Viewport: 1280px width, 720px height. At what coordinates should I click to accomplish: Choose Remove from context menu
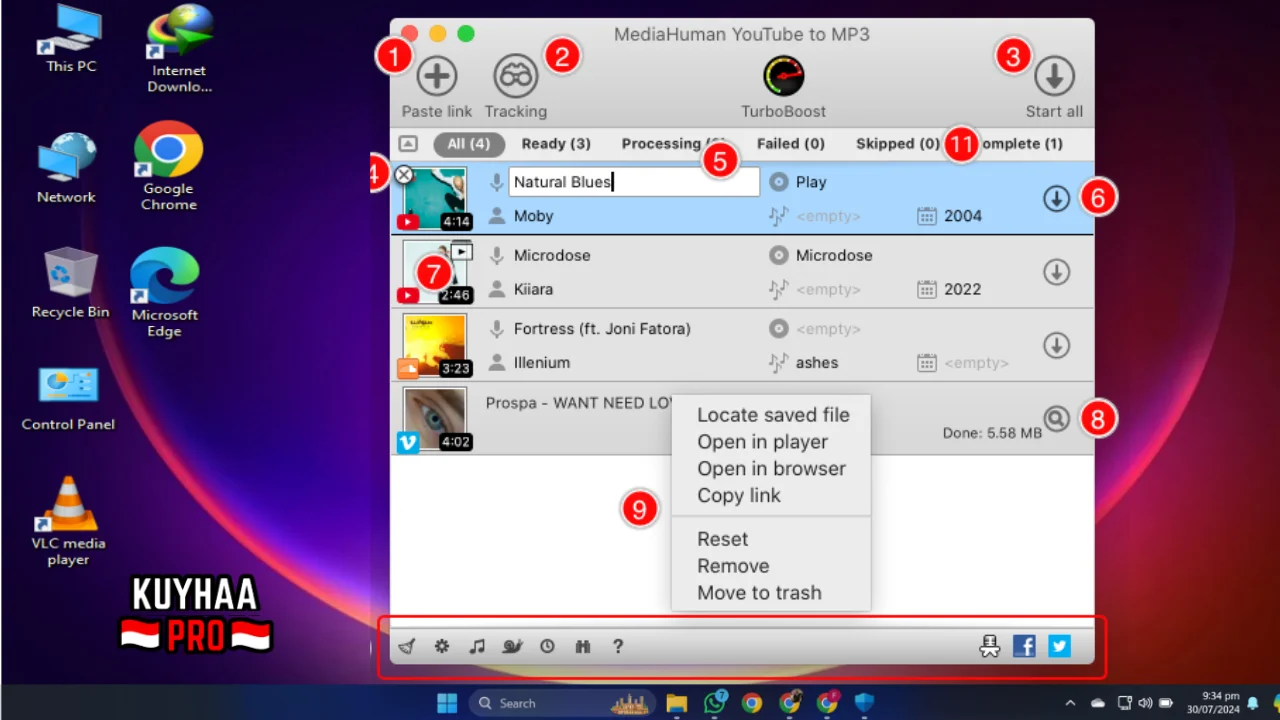tap(733, 566)
